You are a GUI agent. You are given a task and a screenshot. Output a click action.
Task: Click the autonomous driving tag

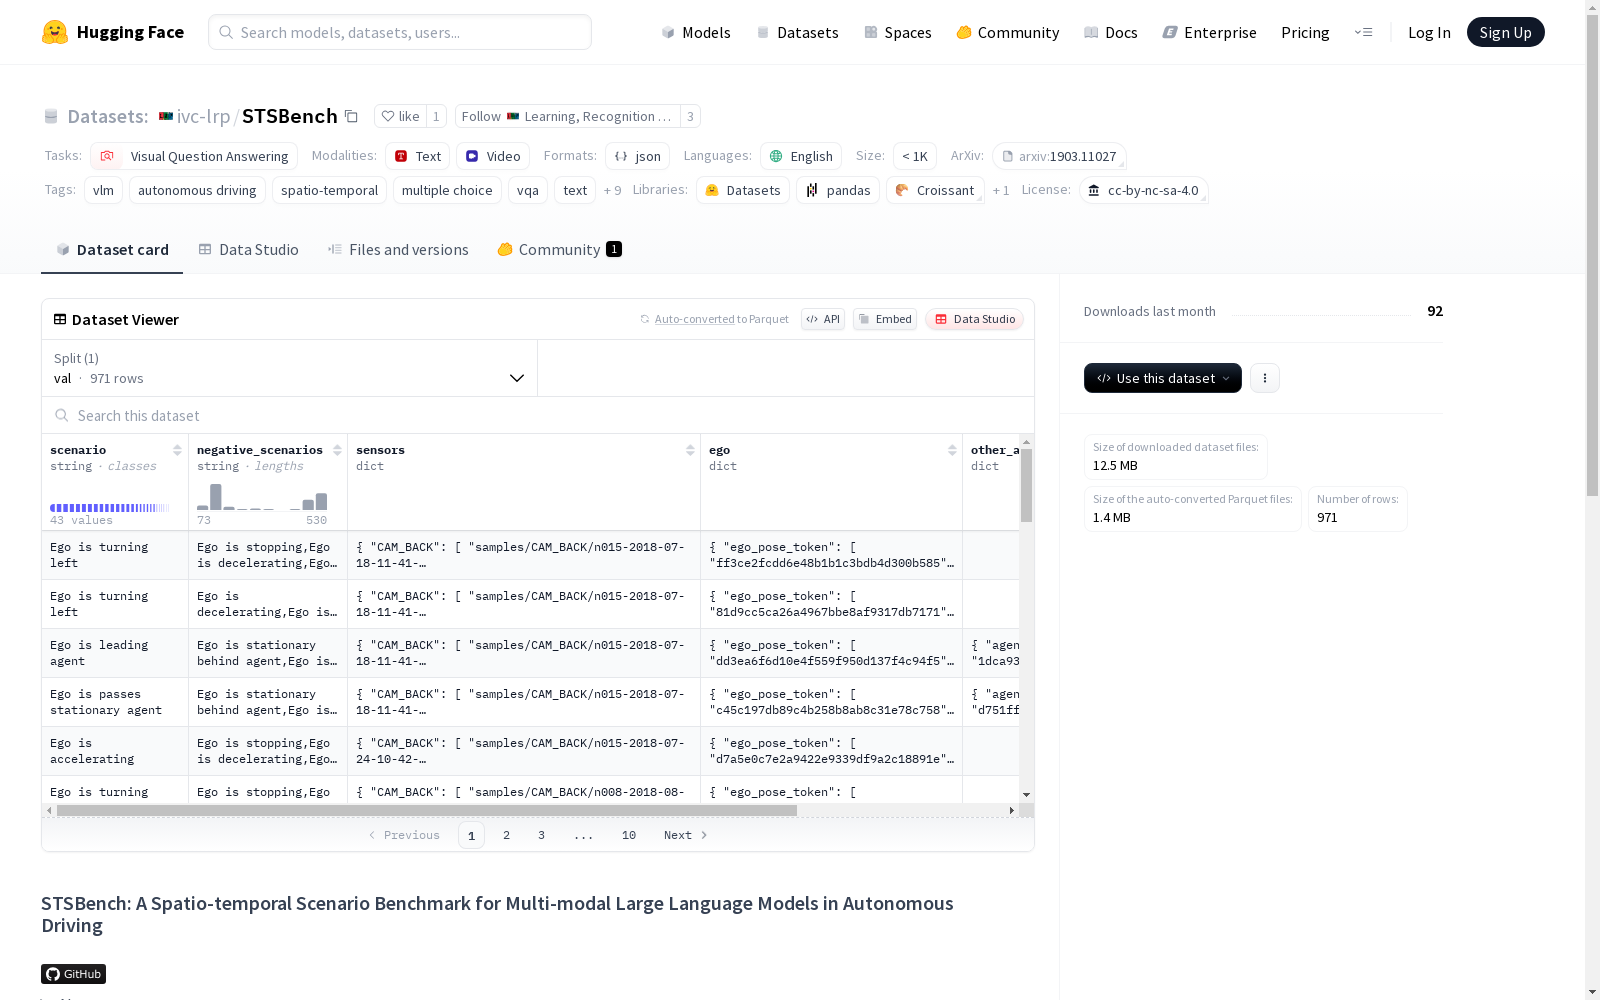197,190
